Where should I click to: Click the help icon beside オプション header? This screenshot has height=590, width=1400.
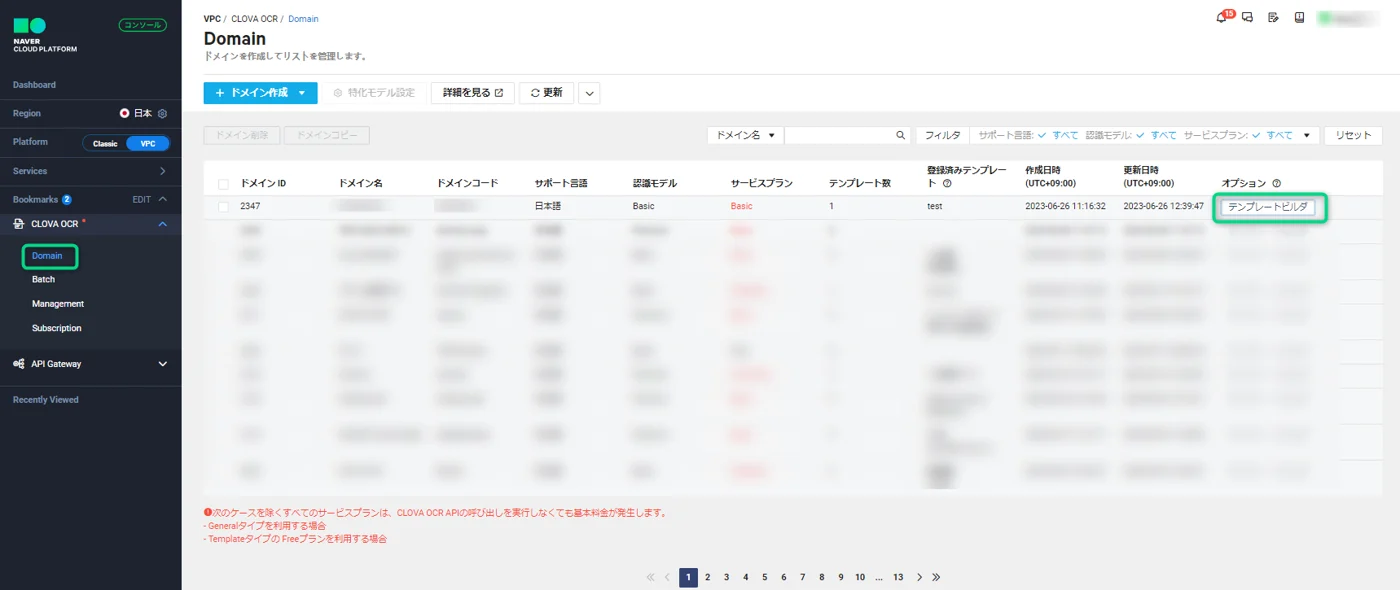coord(1277,184)
